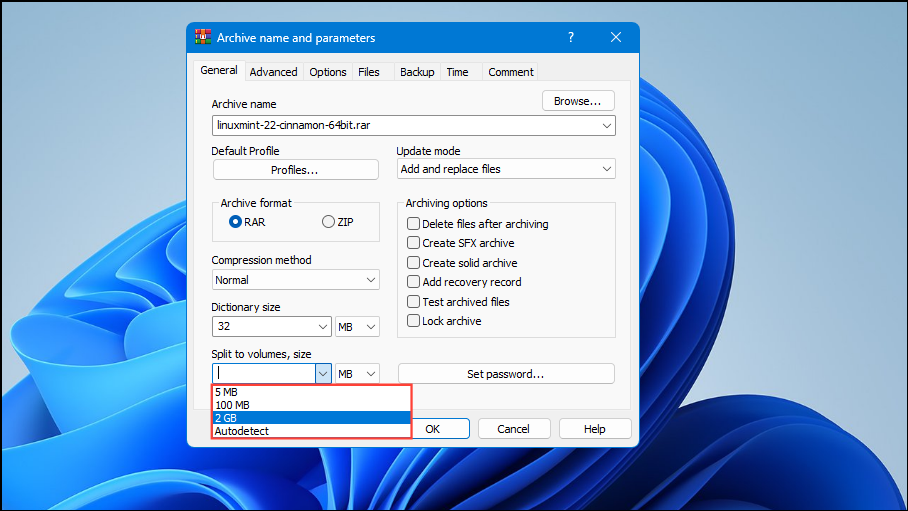Close the Archive name and parameters dialog
The image size is (908, 511).
point(616,38)
